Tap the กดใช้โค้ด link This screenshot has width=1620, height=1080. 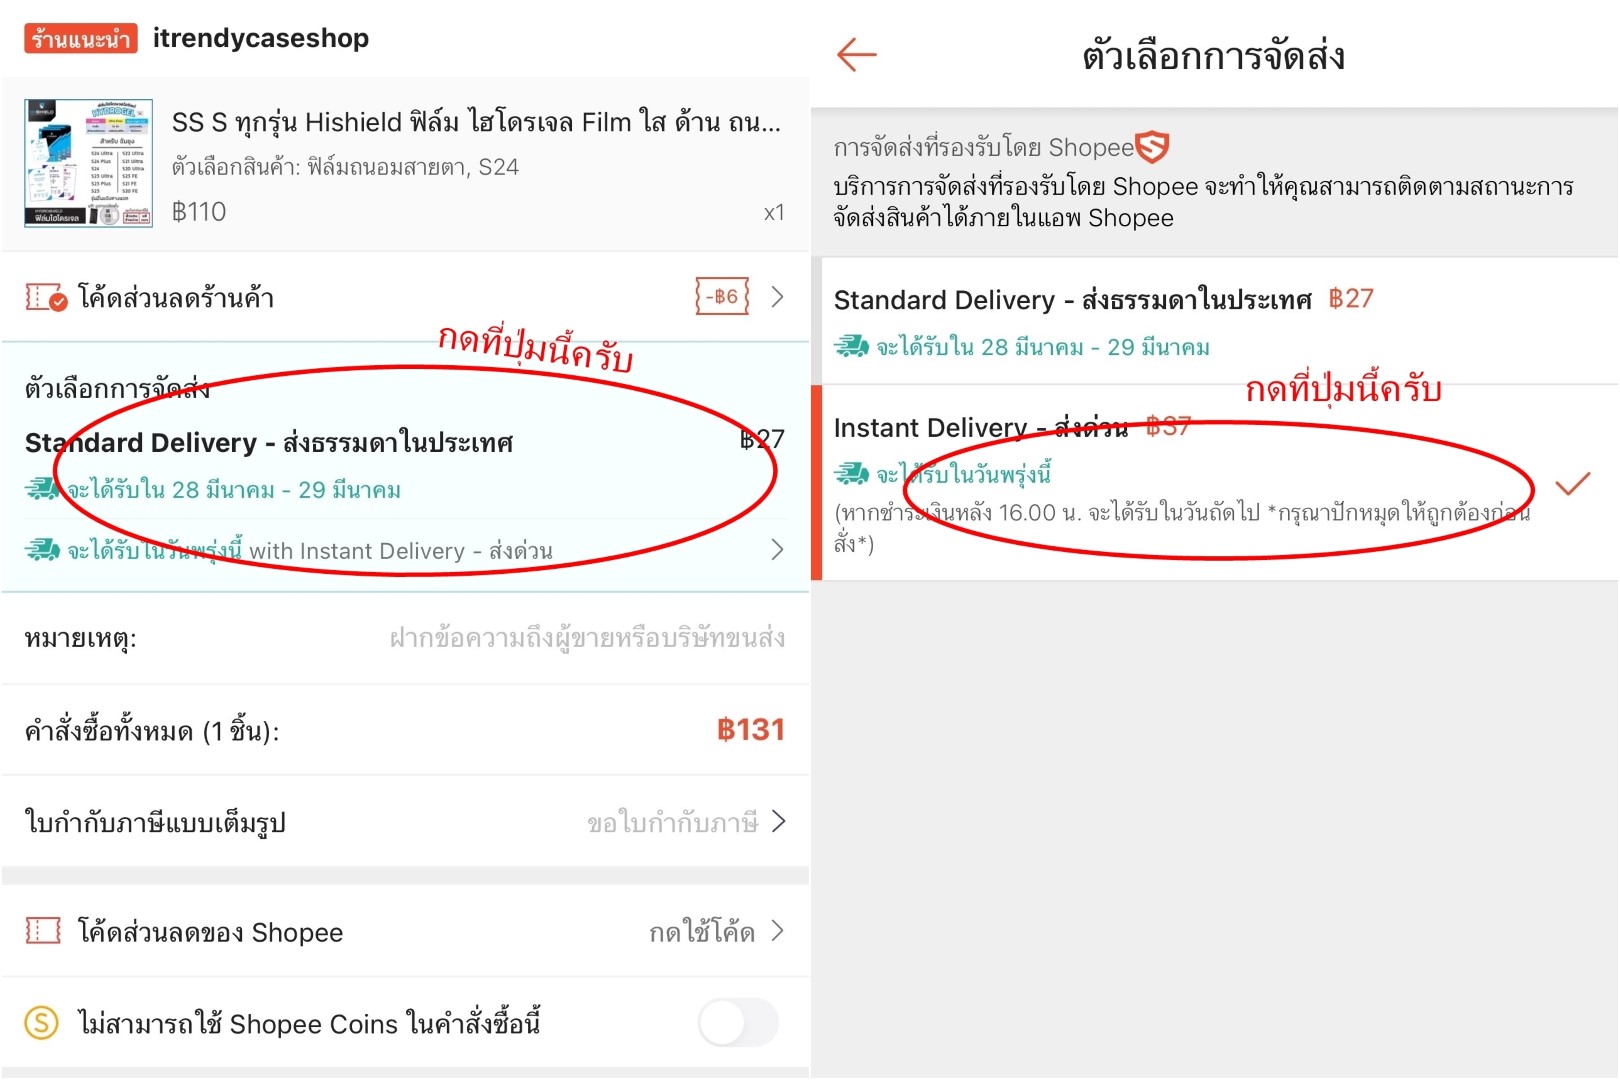click(x=702, y=932)
